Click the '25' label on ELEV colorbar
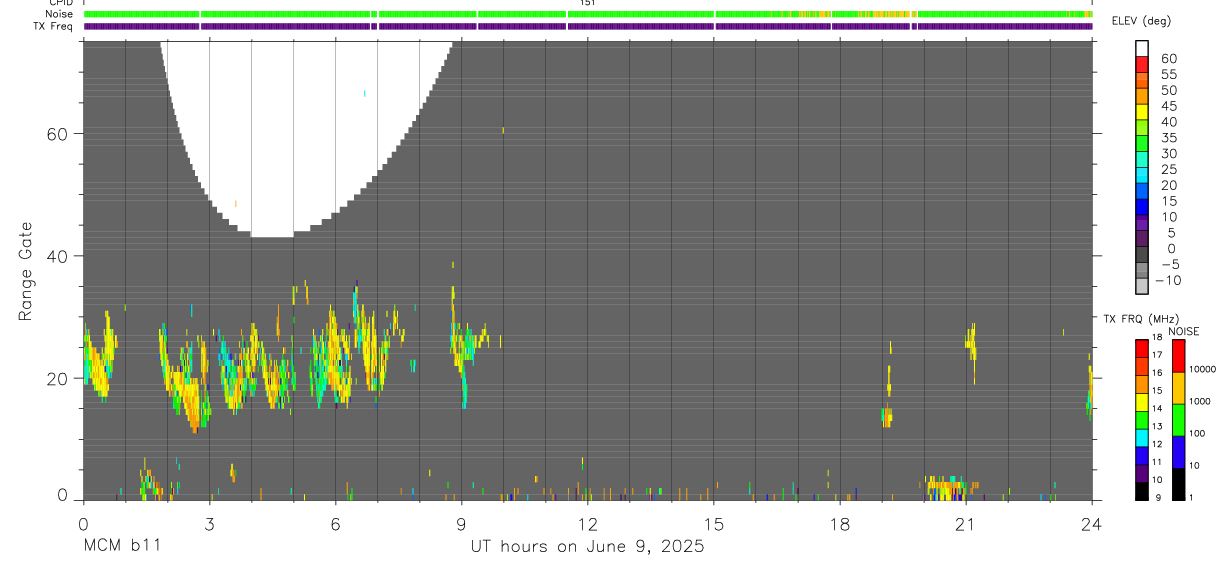Image resolution: width=1228 pixels, height=567 pixels. click(x=1167, y=169)
